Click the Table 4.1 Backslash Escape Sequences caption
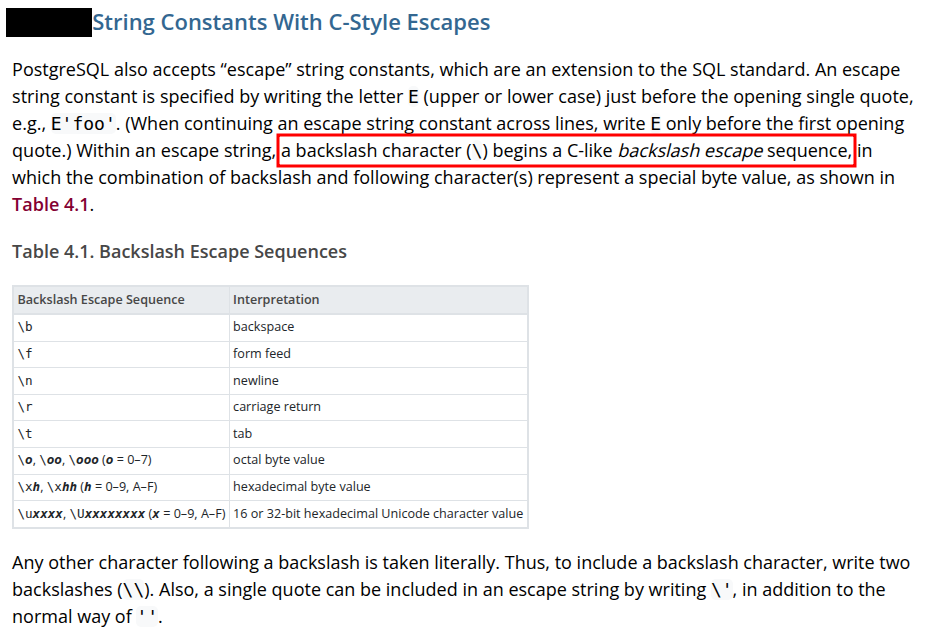Screen dimensions: 943x642 (x=179, y=252)
